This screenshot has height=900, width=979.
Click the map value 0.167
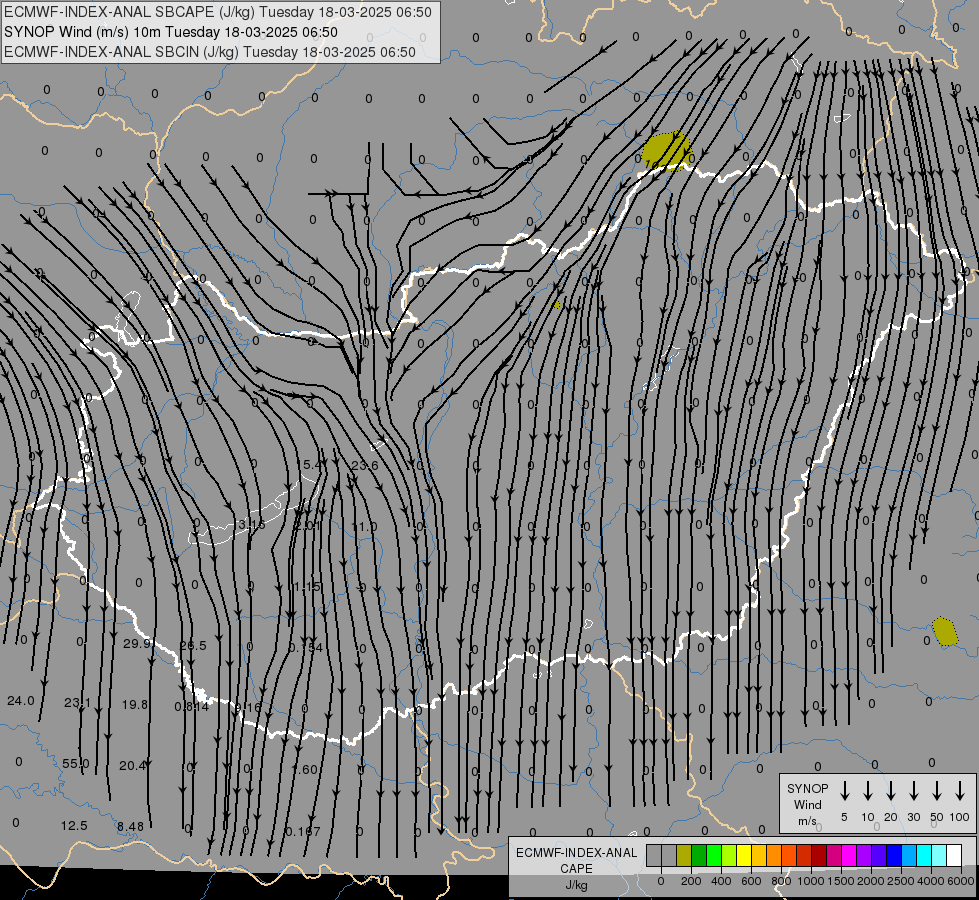point(303,831)
